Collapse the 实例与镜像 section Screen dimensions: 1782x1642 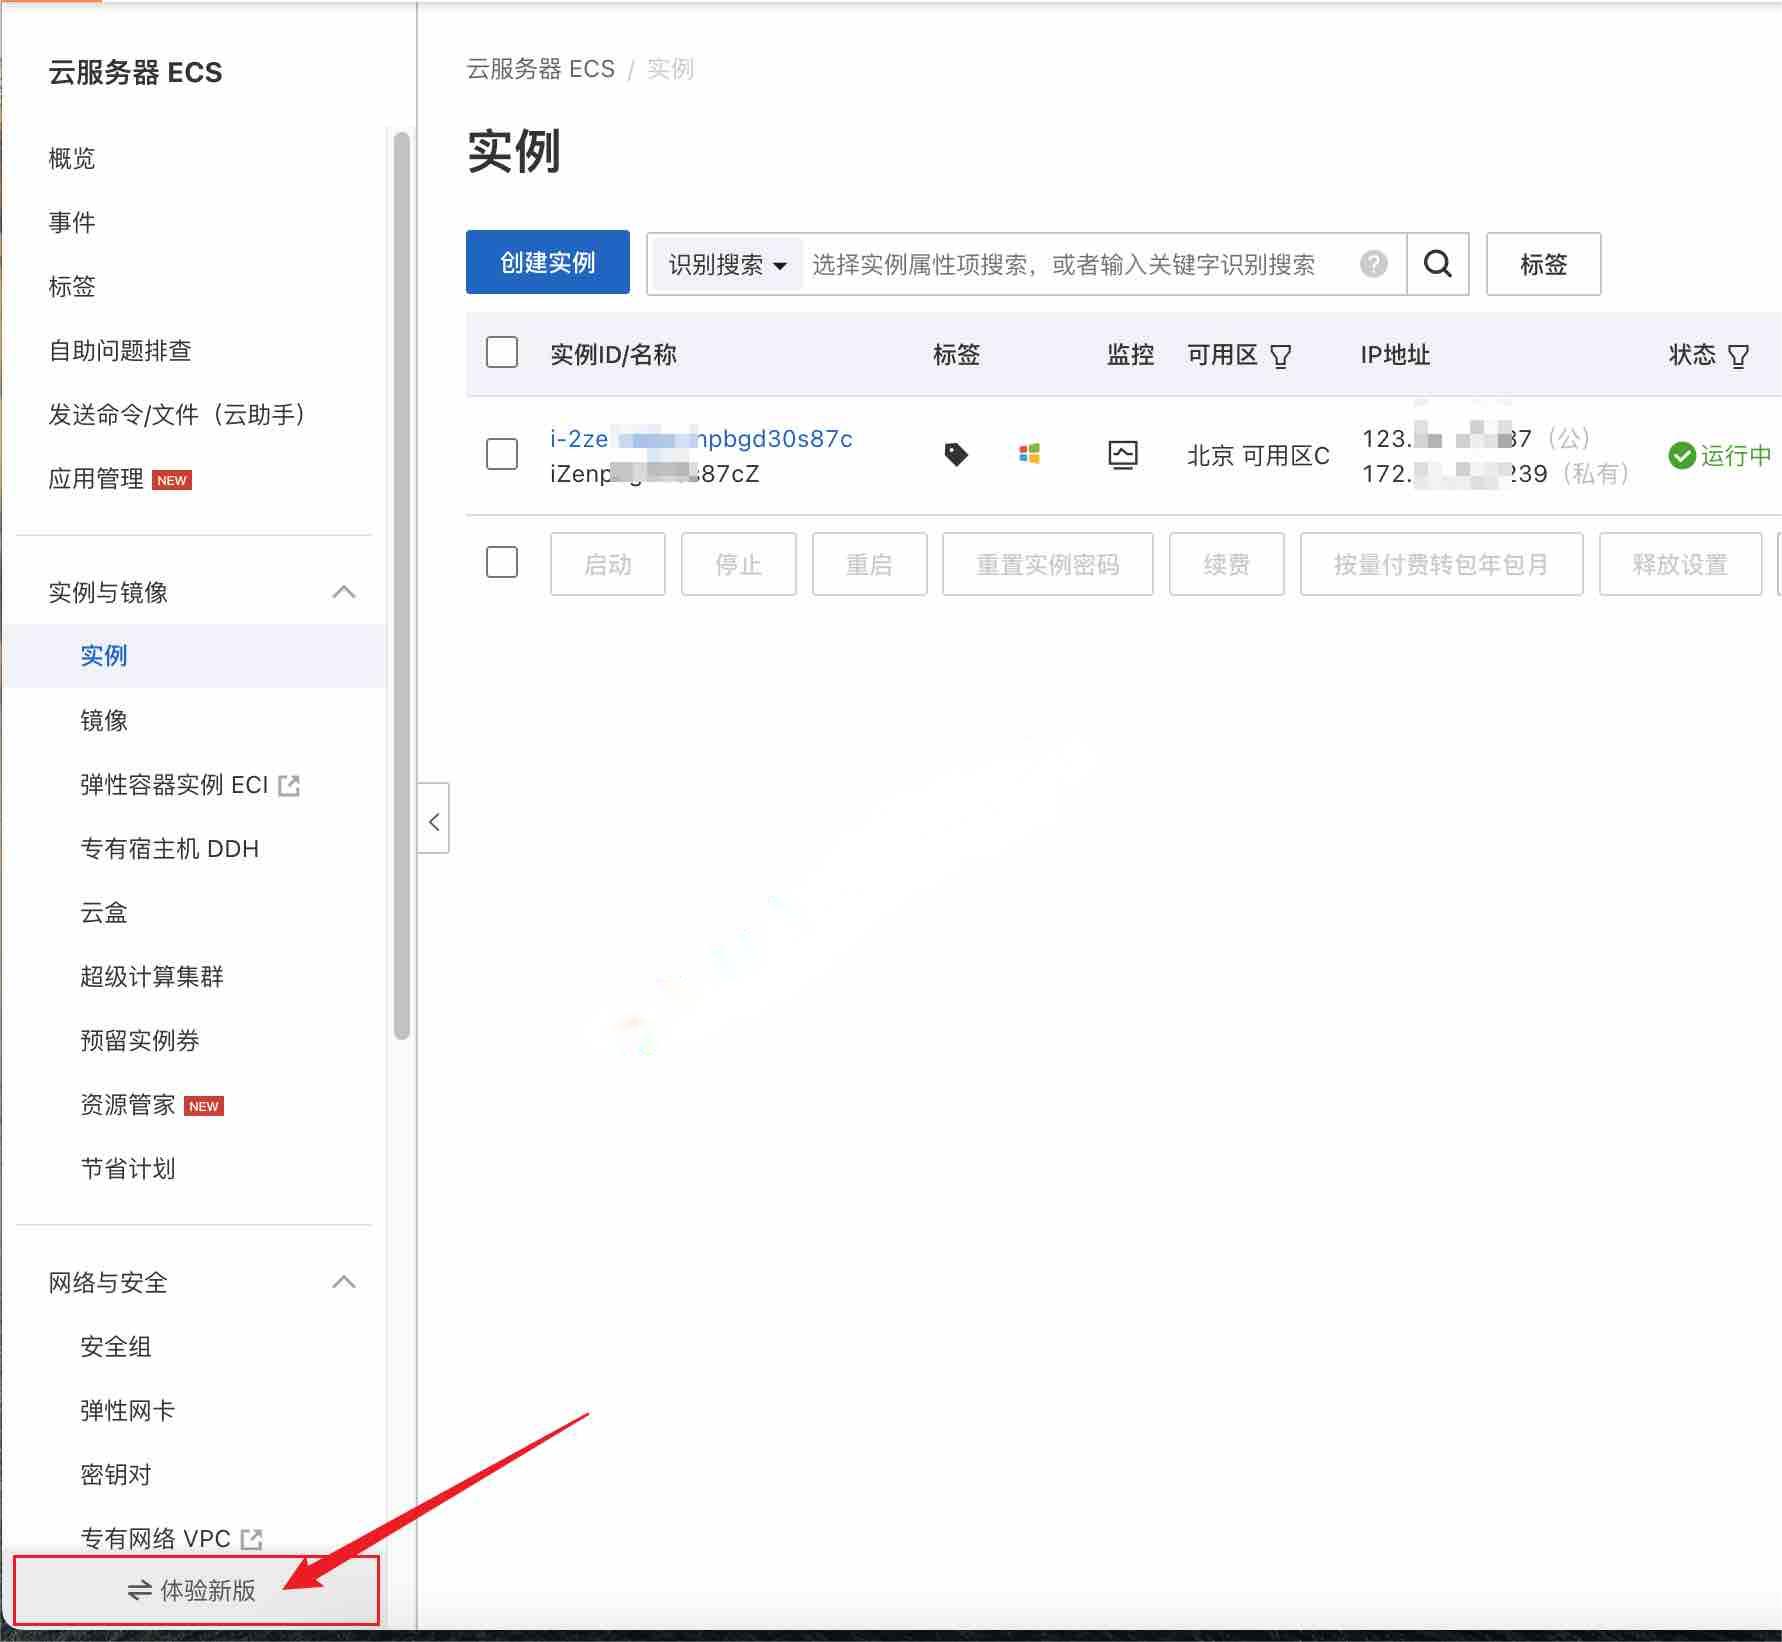pos(343,592)
